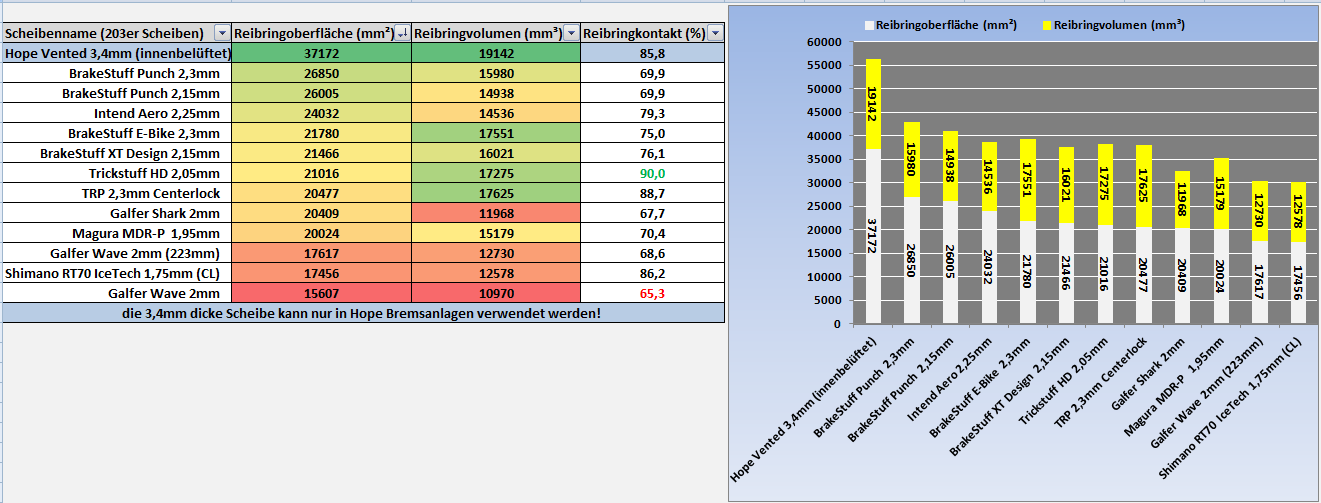Select red table cell with volume 11968

click(x=495, y=213)
